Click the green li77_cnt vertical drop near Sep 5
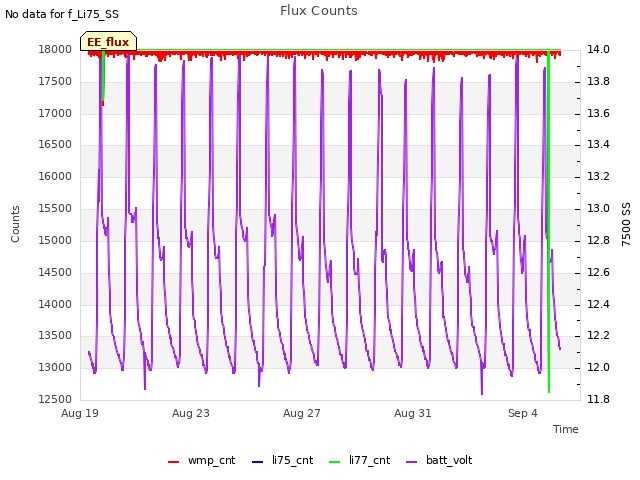The width and height of the screenshot is (640, 480). pos(549,222)
